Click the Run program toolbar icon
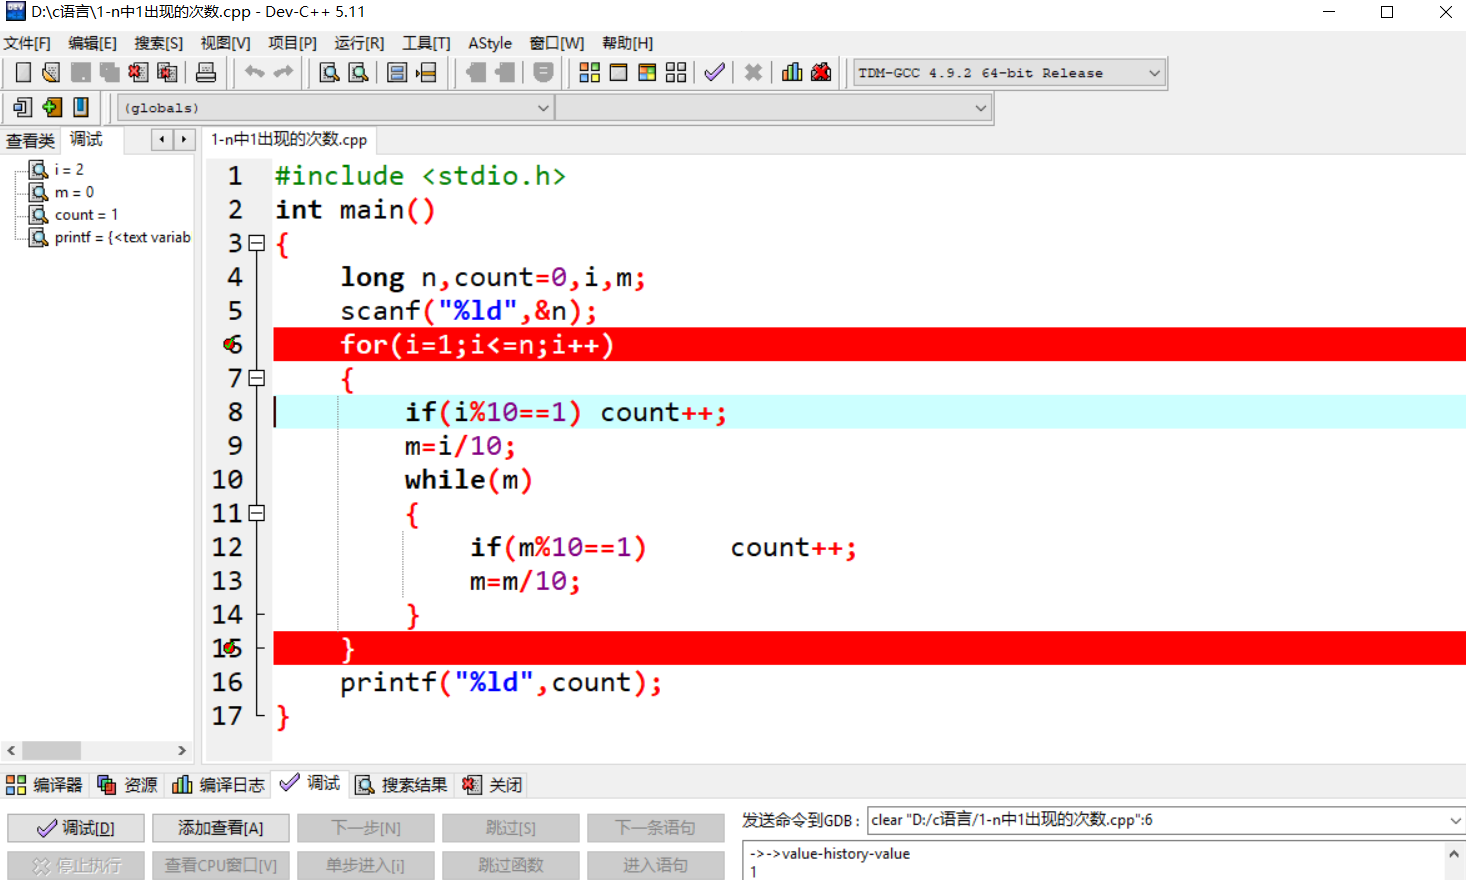Image resolution: width=1466 pixels, height=880 pixels. [619, 72]
